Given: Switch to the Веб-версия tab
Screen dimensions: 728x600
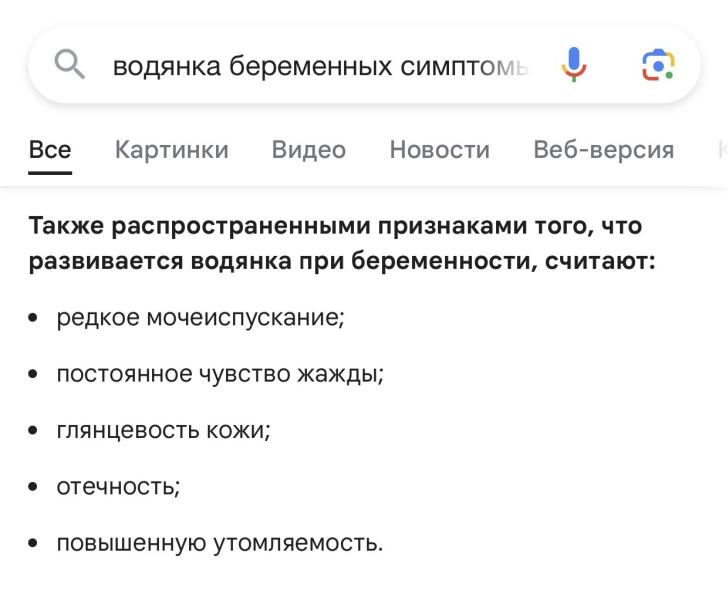Looking at the screenshot, I should click(x=604, y=150).
